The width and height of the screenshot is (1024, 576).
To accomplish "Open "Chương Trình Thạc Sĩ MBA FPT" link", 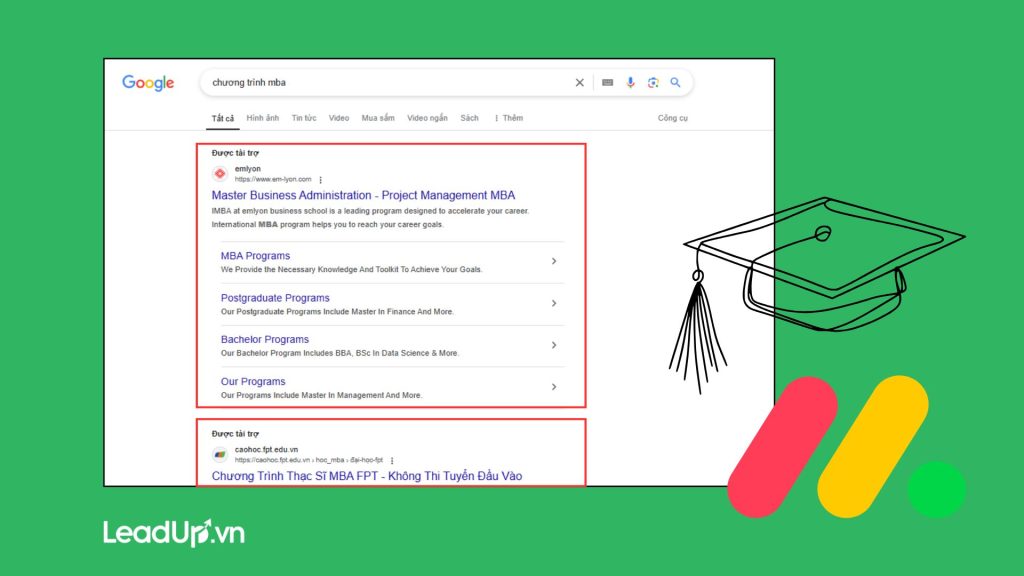I will coord(366,476).
